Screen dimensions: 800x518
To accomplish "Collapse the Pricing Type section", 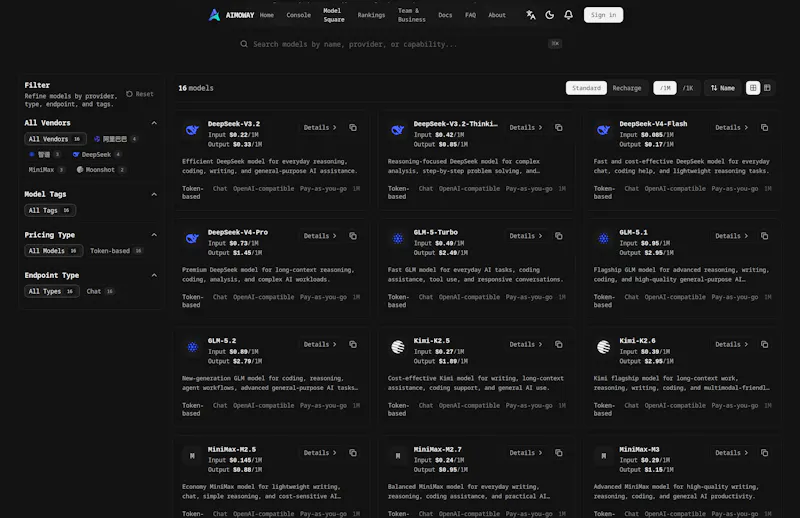I will pos(154,235).
